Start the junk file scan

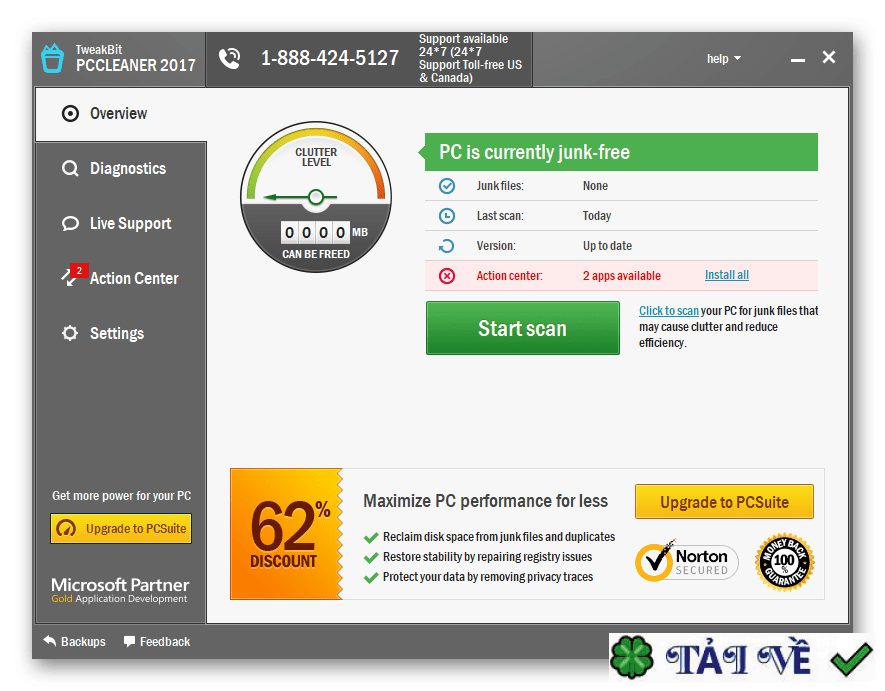pos(523,328)
